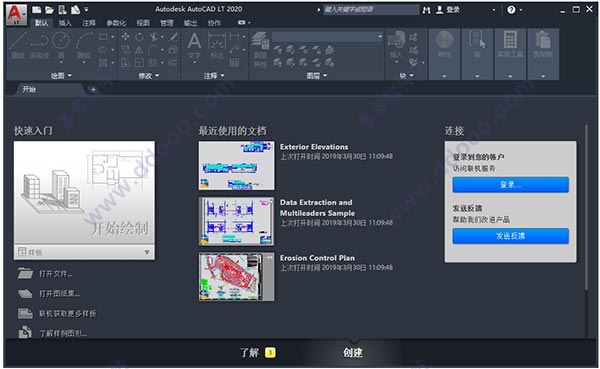Switch to the 插入 ribbon tab
Screen dimensions: 600x369
(x=65, y=23)
